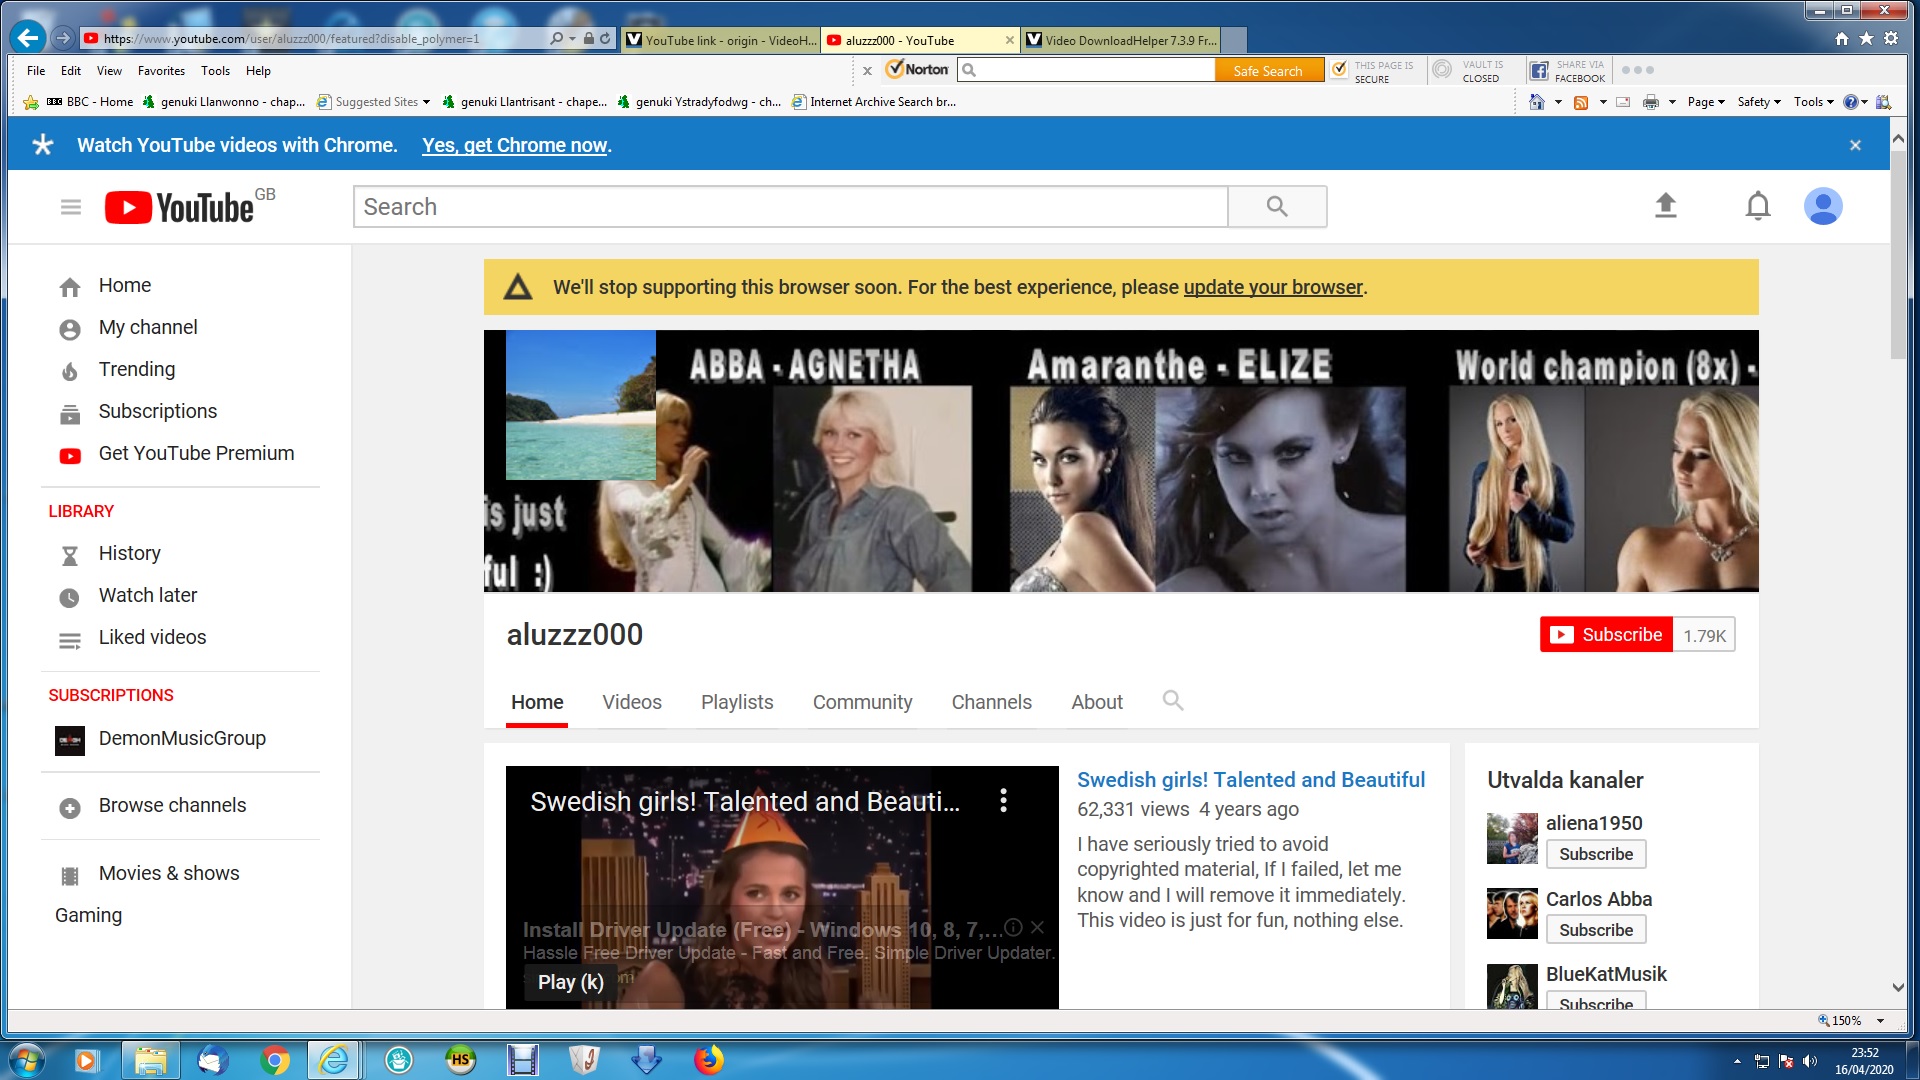Open the IE favorites star icon
Viewport: 1920px width, 1080px height.
pyautogui.click(x=1866, y=39)
